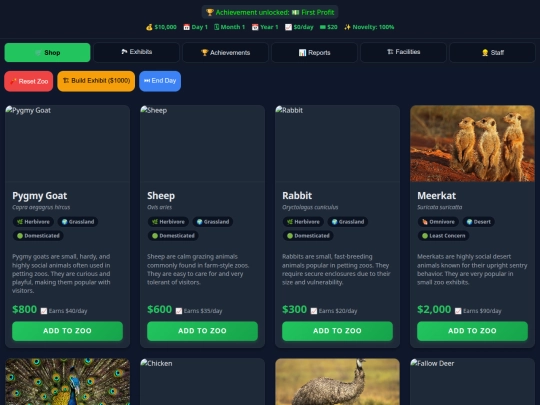
Task: Click the trophy icon on Achievements tab
Action: click(x=205, y=52)
